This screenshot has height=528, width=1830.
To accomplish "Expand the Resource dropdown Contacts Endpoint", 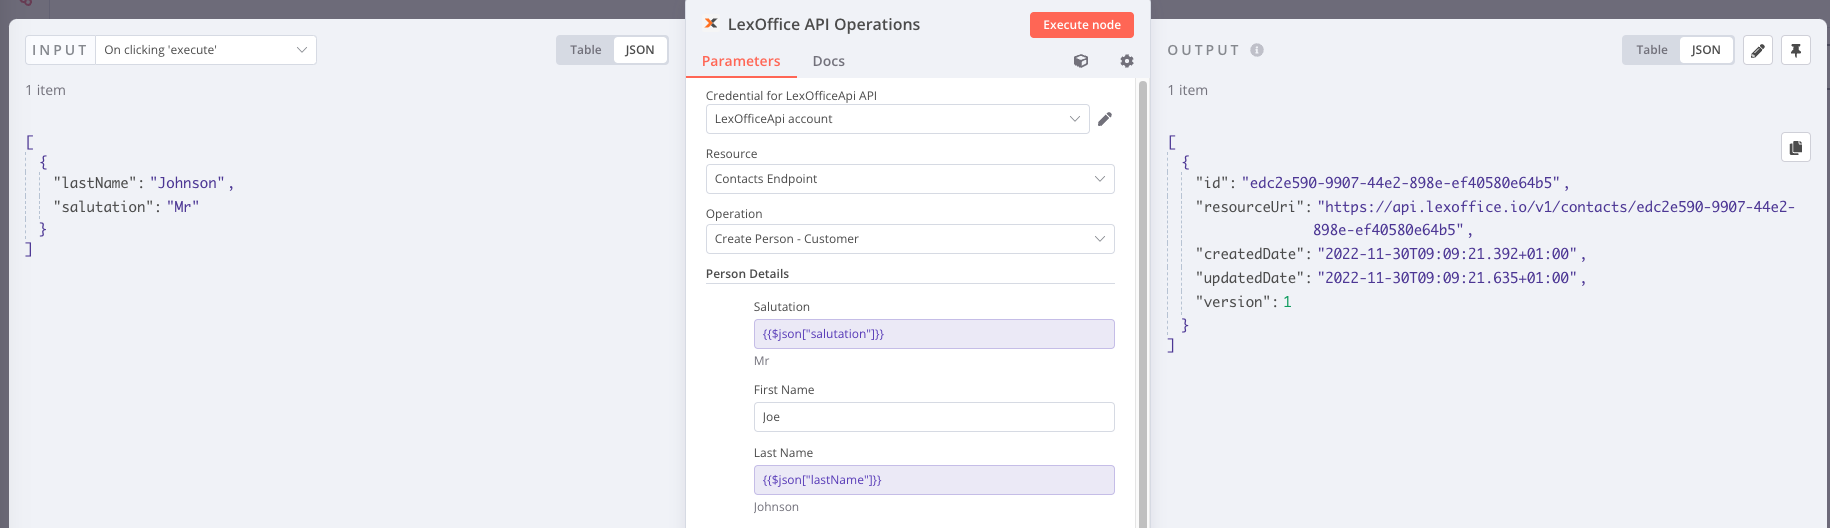I will [909, 179].
